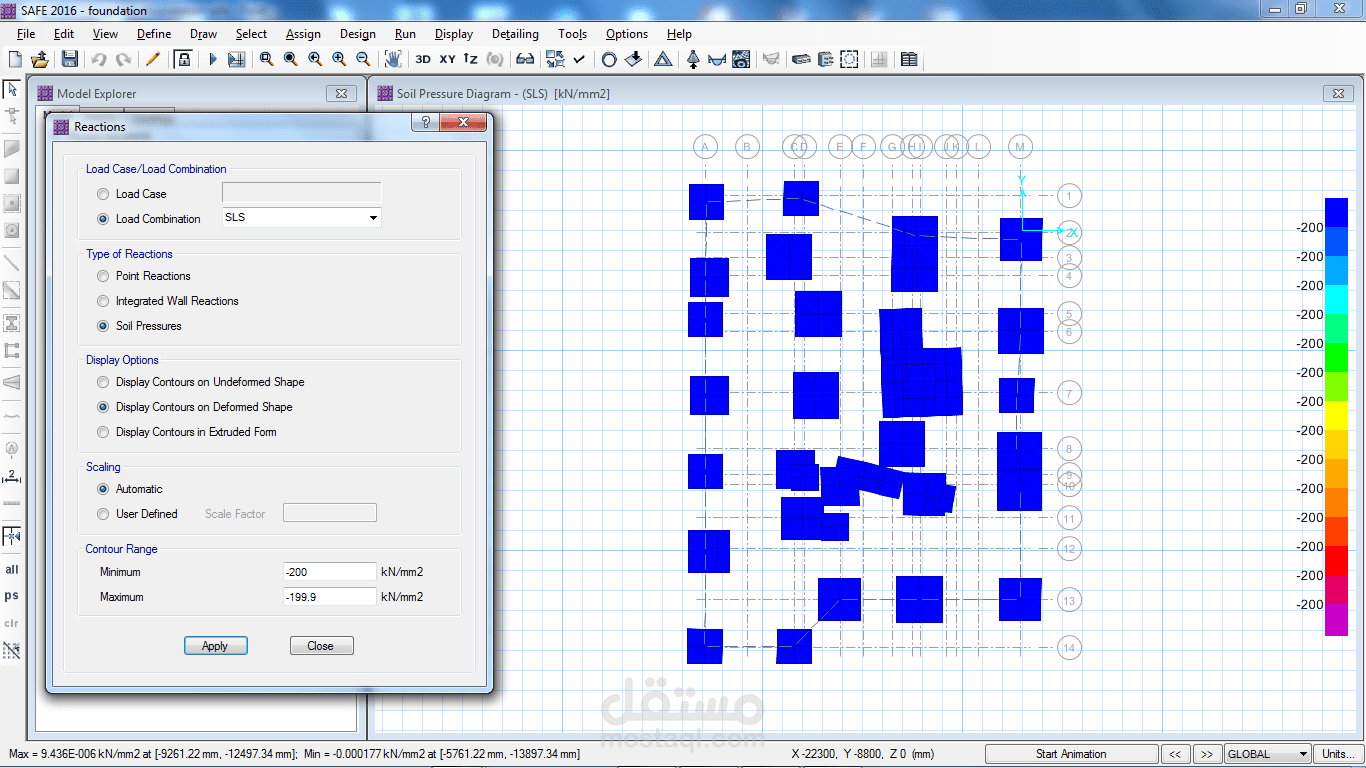Activate the Pan hand tool icon
Screen dimensions: 1366x768
tap(393, 59)
